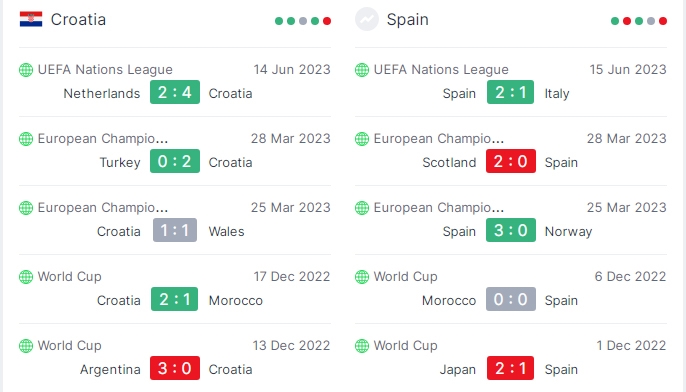
Task: Open the Scotland 2:0 Spain score badge
Action: (511, 161)
